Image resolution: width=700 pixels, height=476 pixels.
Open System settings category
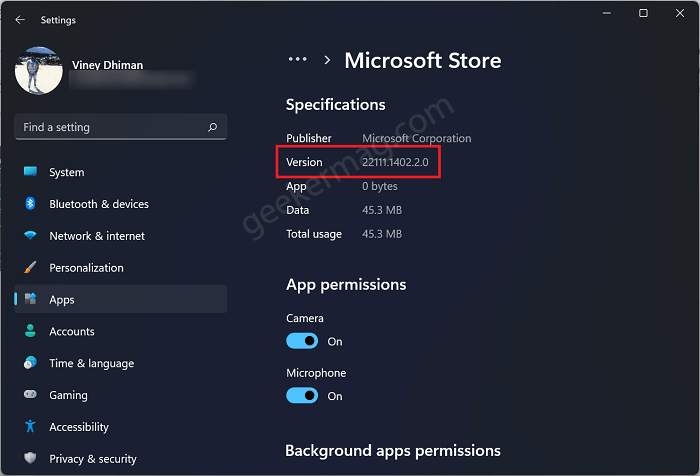tap(121, 172)
